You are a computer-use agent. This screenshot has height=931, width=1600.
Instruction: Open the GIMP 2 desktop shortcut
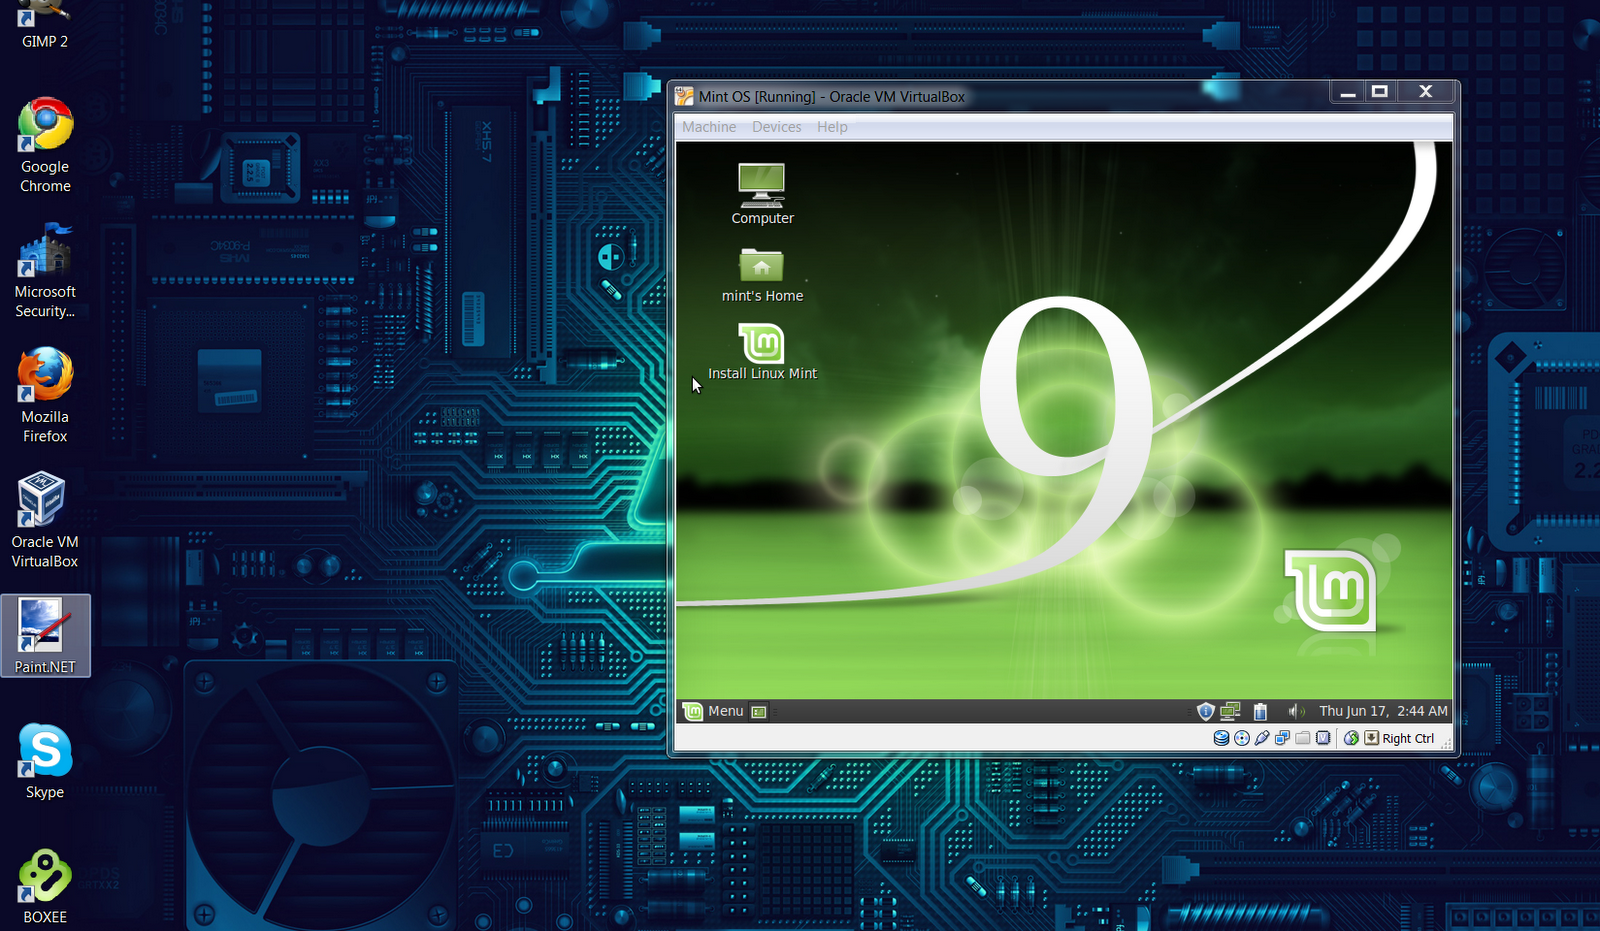(45, 26)
